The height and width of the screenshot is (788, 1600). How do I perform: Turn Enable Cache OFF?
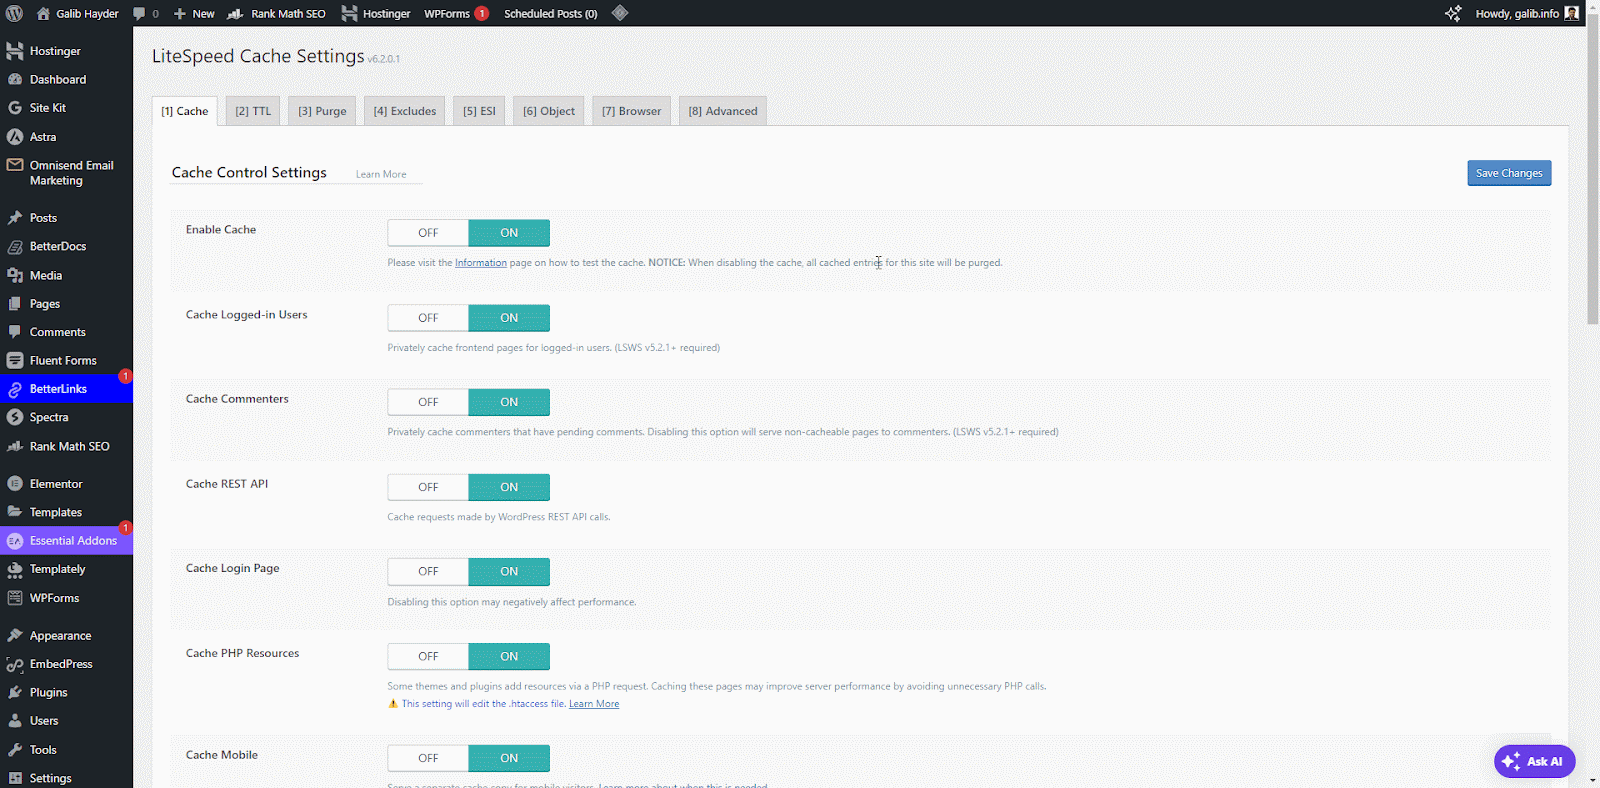pyautogui.click(x=428, y=233)
